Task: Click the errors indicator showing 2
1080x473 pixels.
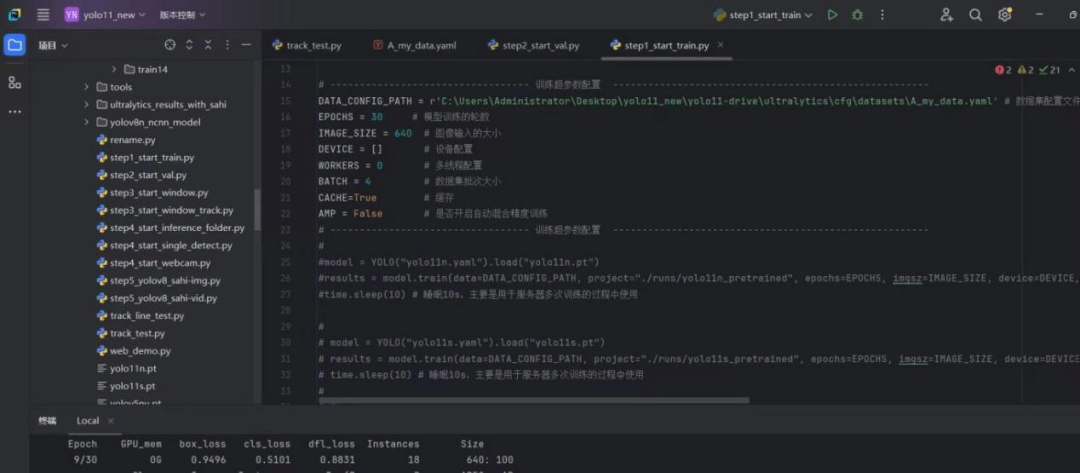Action: tap(1003, 70)
